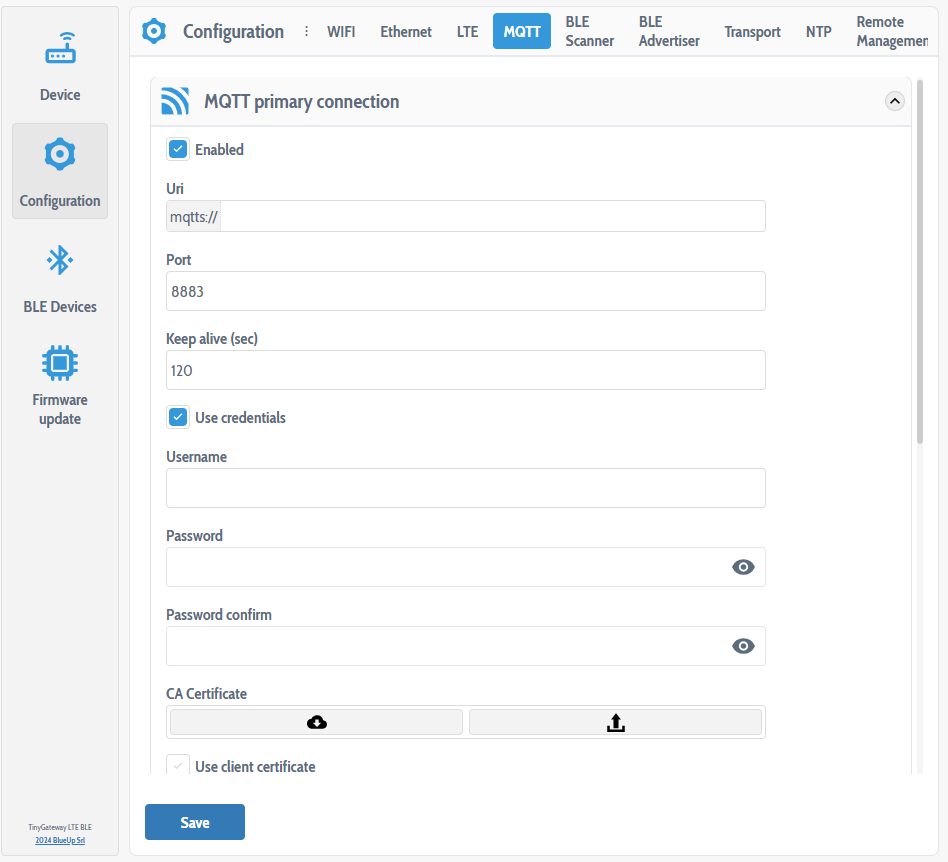This screenshot has height=862, width=948.
Task: Click the MQTT primary connection signal icon
Action: [175, 101]
